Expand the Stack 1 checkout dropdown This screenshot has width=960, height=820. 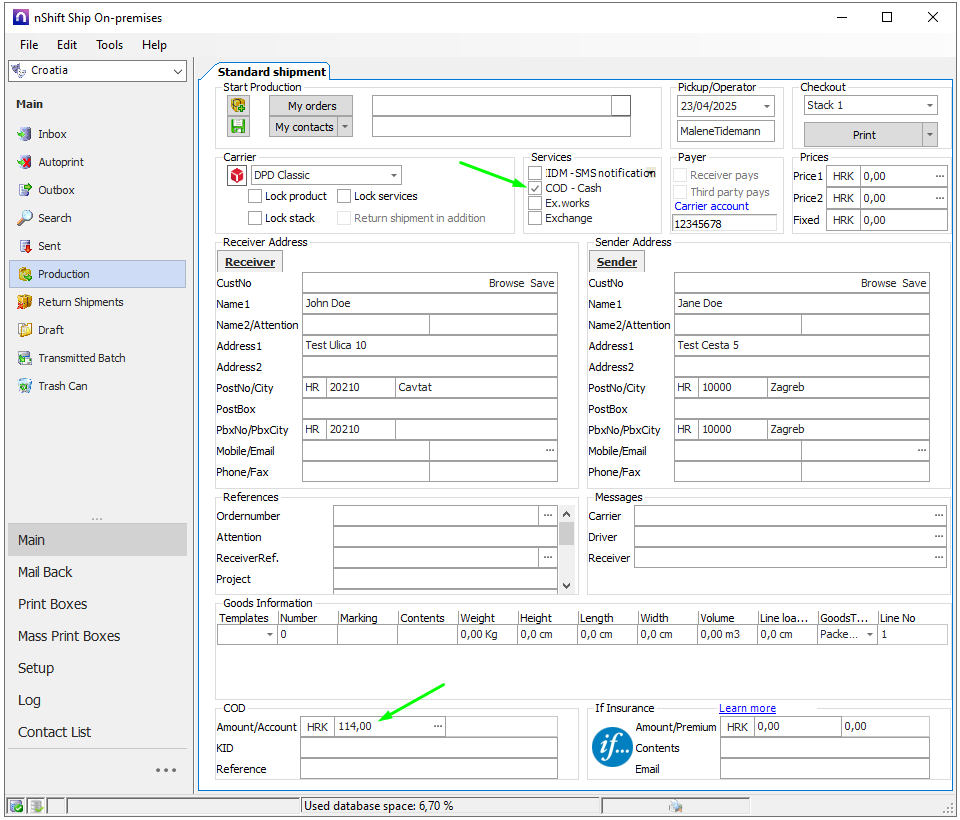pyautogui.click(x=929, y=105)
